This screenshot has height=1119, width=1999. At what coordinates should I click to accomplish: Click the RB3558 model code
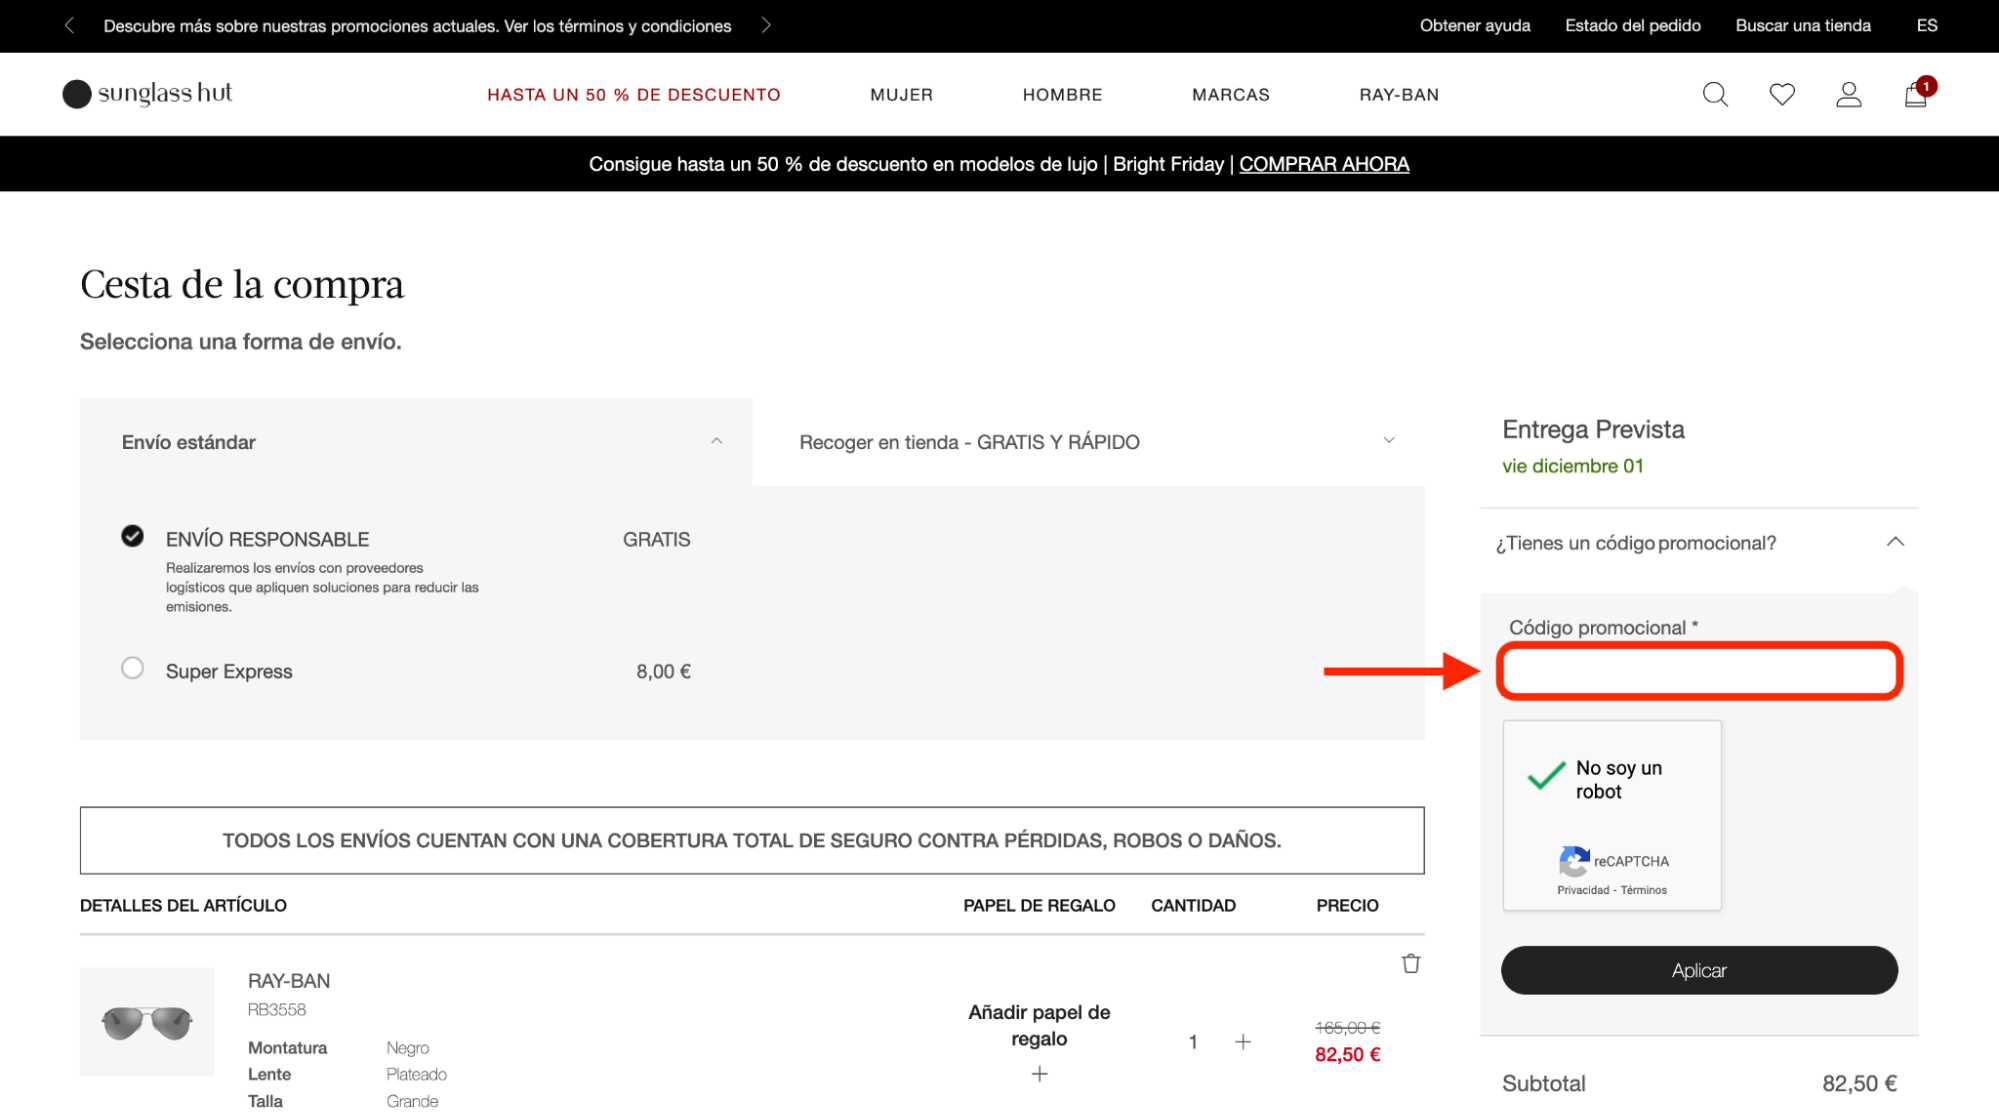click(277, 1010)
